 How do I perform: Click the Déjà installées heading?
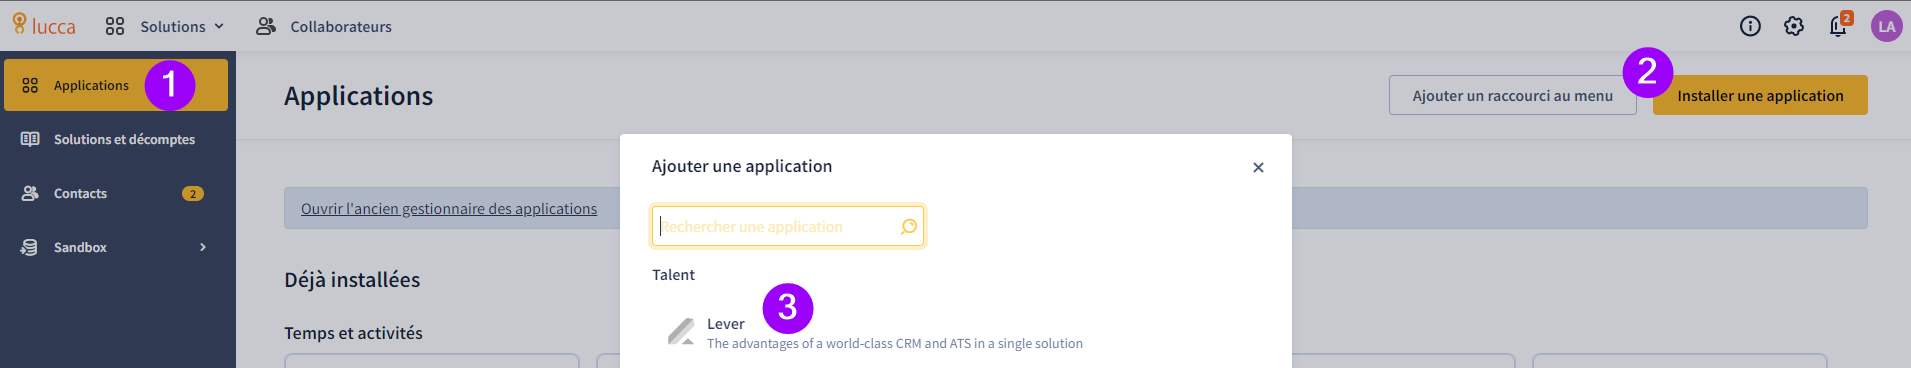352,279
